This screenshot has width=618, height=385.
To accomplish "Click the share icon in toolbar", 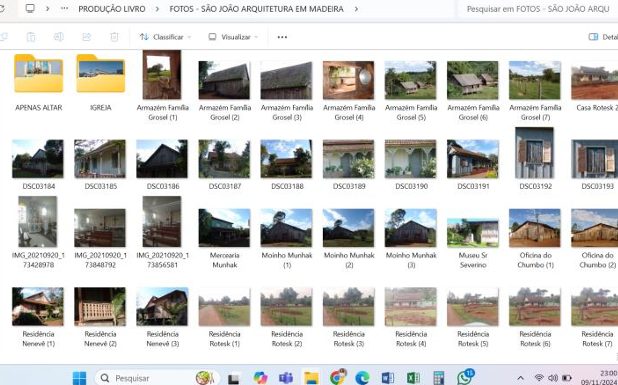I will (x=86, y=37).
